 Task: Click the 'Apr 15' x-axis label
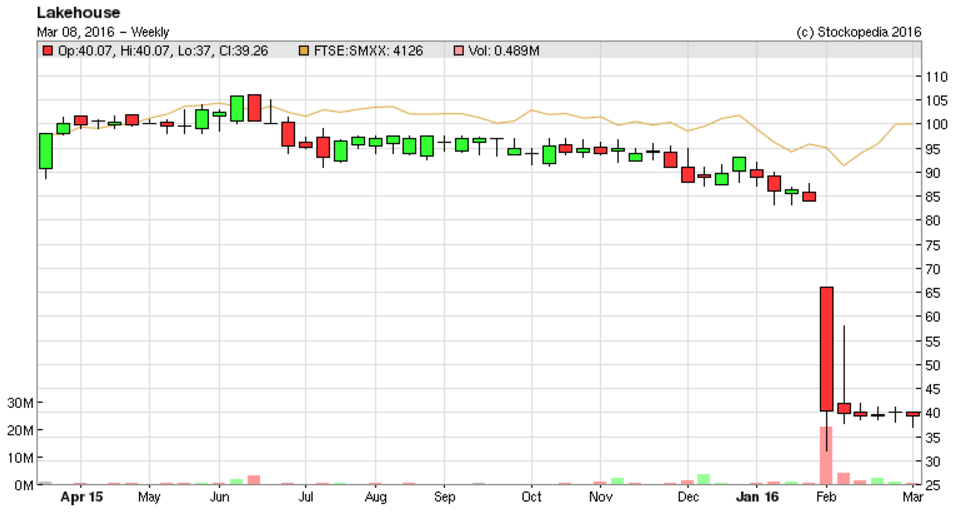point(82,497)
